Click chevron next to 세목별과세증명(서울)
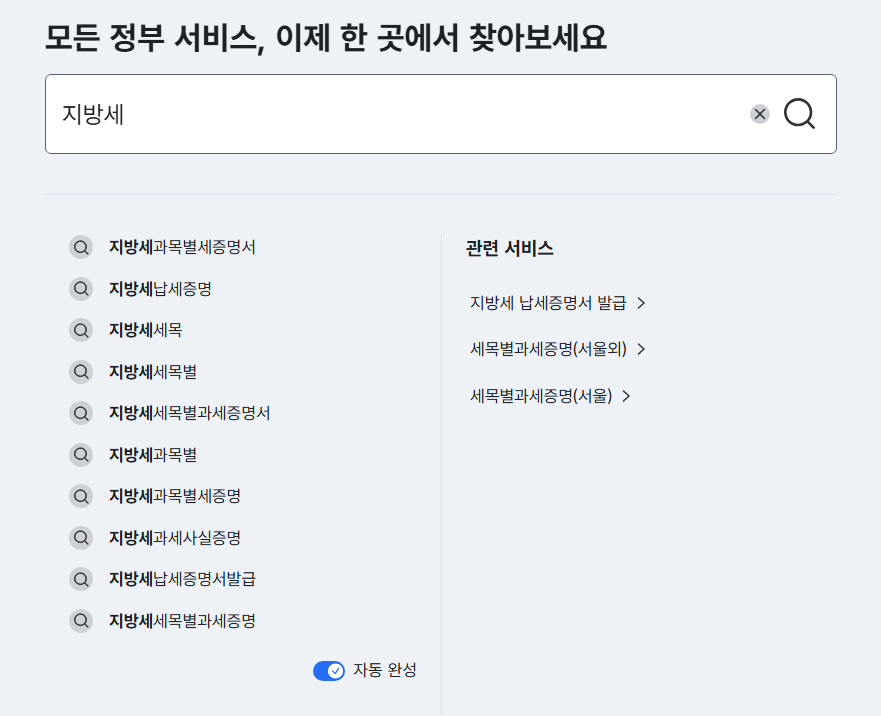The image size is (881, 716). [627, 396]
